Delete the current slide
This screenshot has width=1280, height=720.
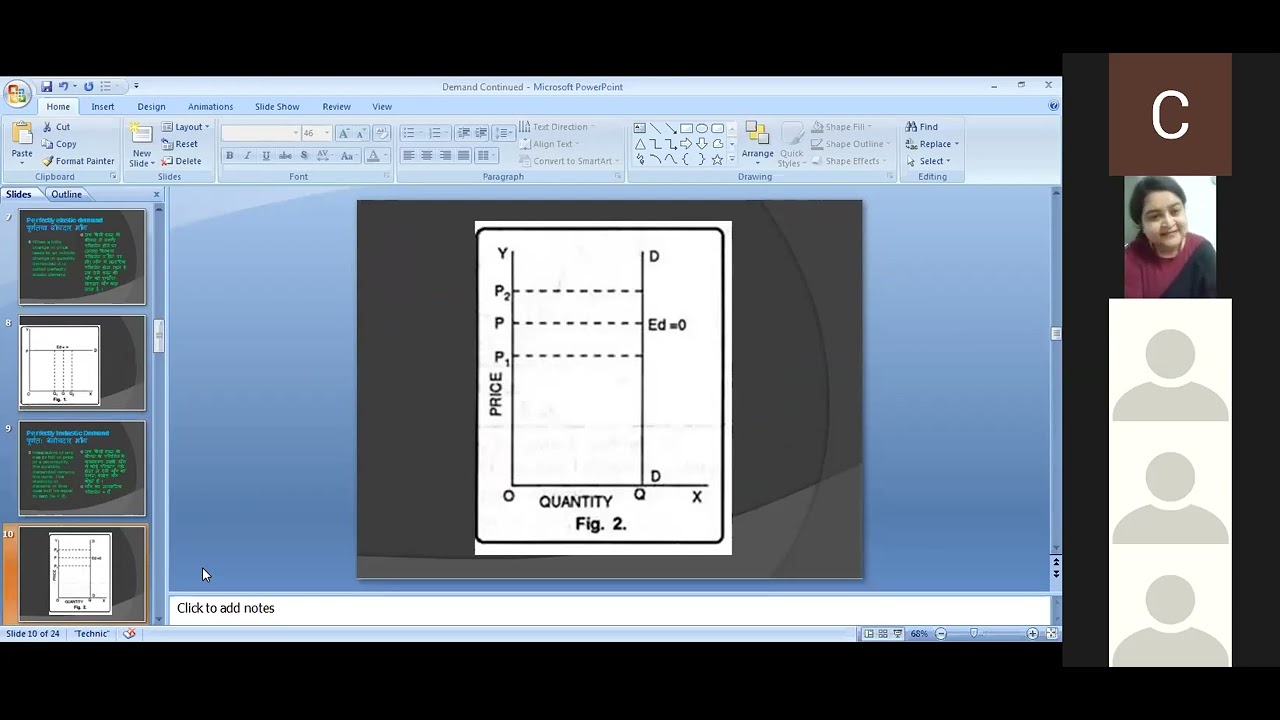point(181,161)
